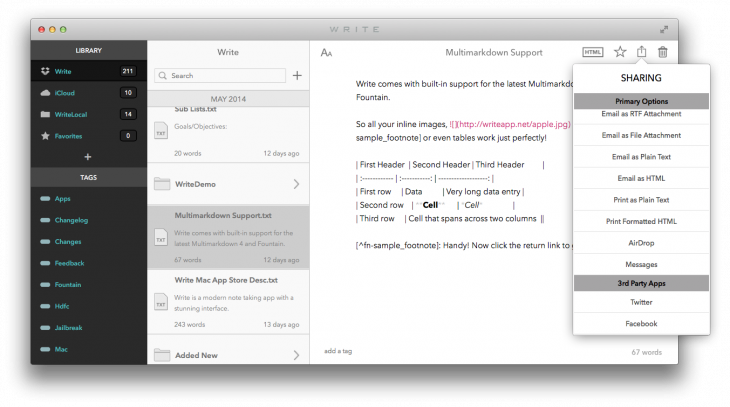
Task: Click the Favorites star icon in sidebar
Action: click(45, 136)
